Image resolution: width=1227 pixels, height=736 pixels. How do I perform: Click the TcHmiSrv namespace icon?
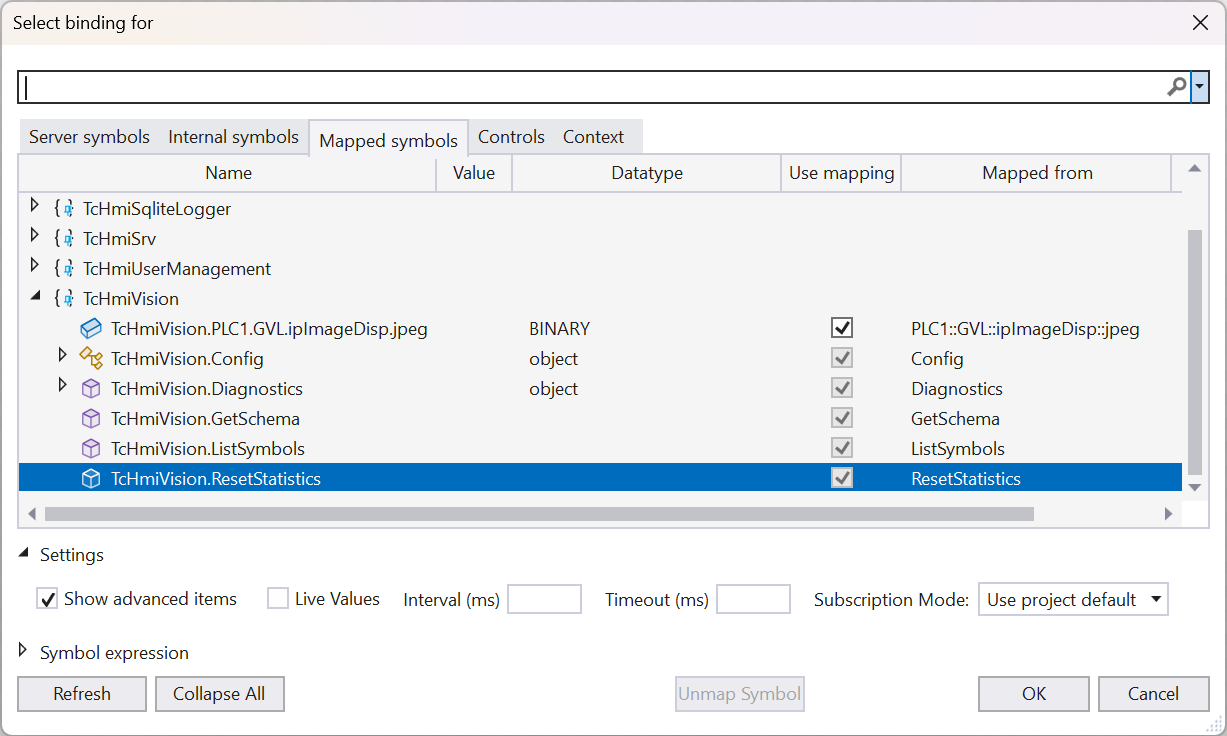click(x=65, y=239)
